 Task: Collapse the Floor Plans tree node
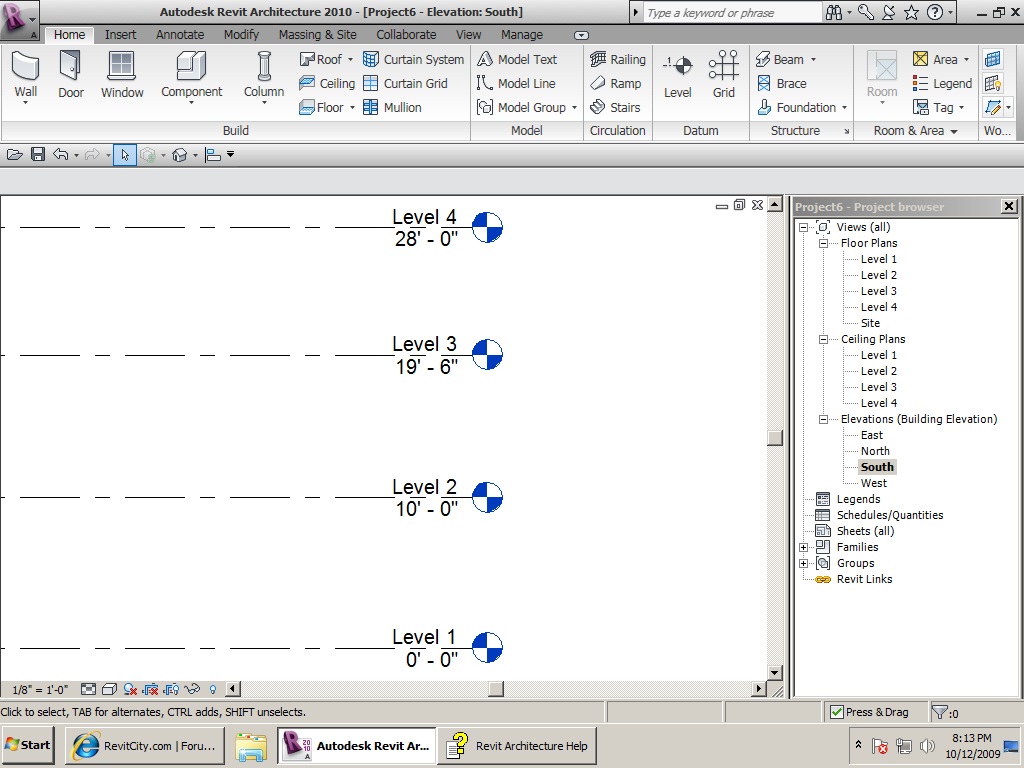[824, 243]
